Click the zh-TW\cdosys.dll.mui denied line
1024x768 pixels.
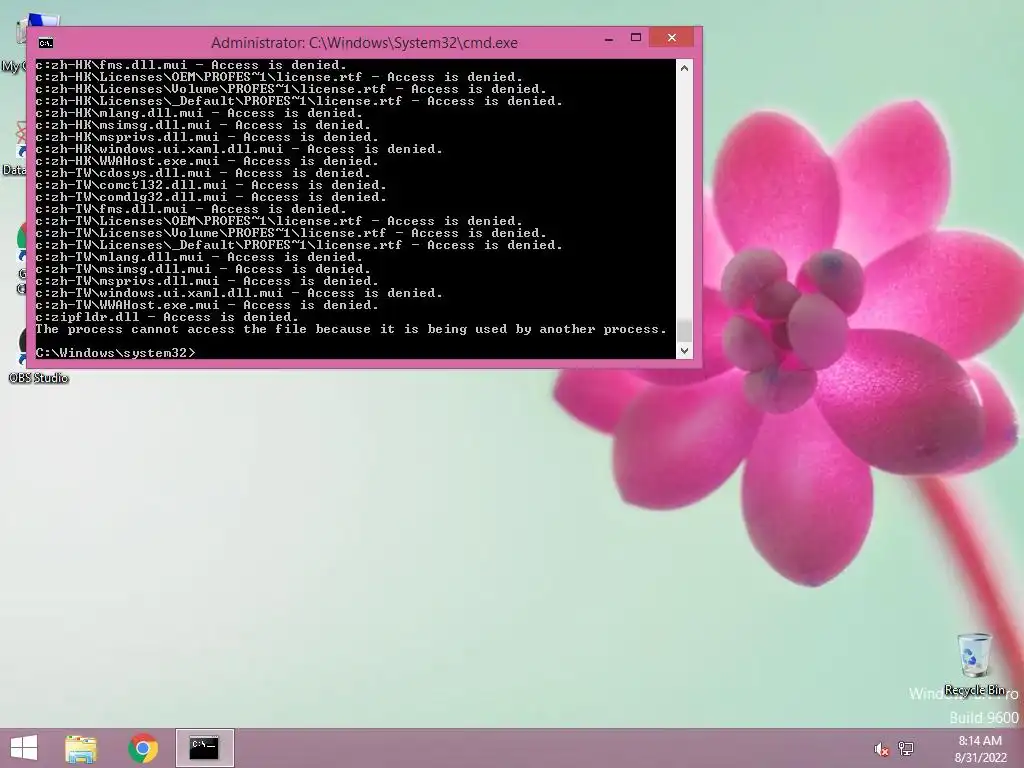(x=202, y=173)
